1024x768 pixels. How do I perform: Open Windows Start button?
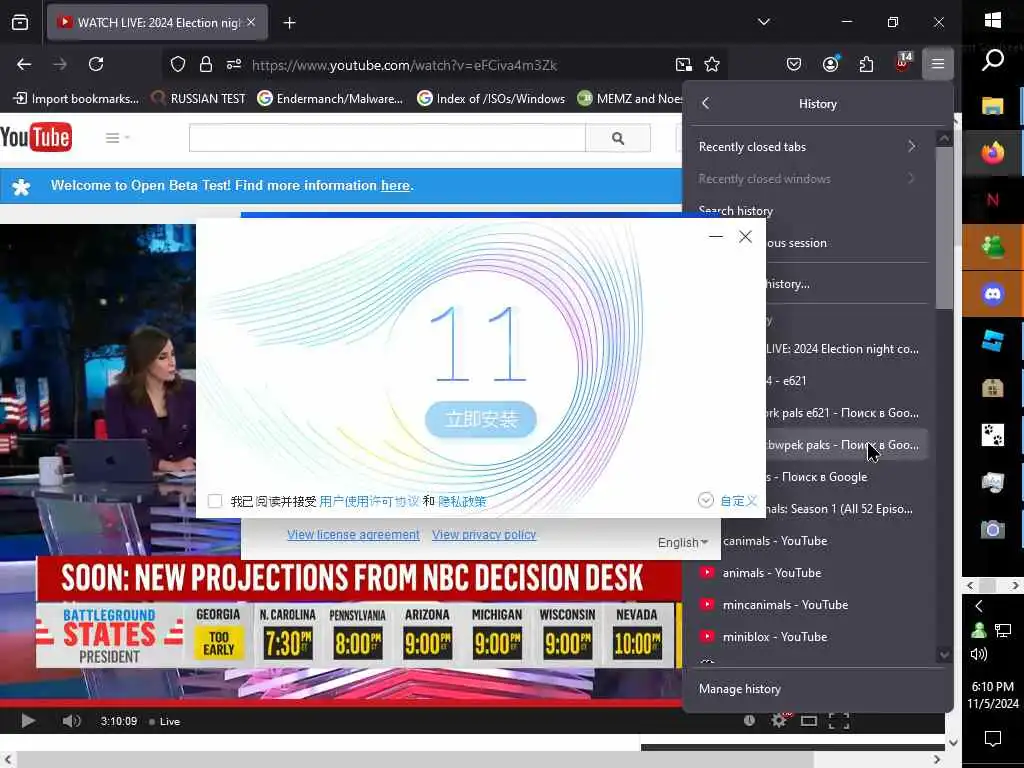[993, 20]
